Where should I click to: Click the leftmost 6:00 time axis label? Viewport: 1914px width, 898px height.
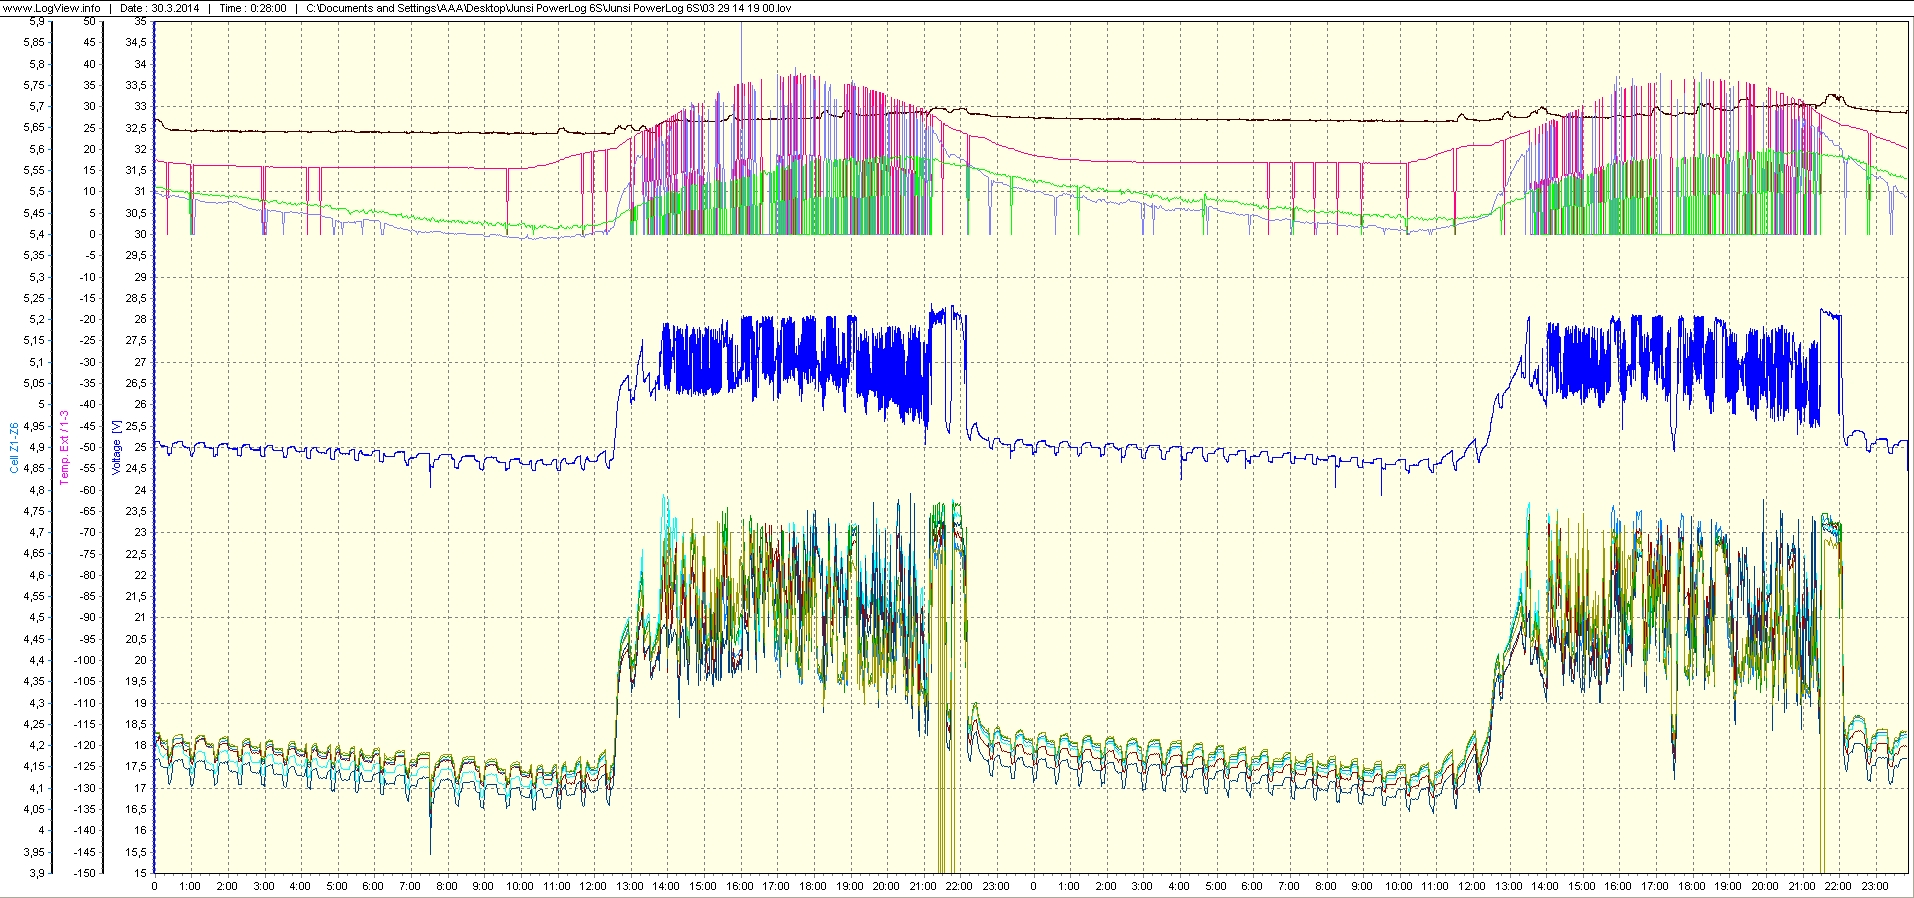click(373, 886)
